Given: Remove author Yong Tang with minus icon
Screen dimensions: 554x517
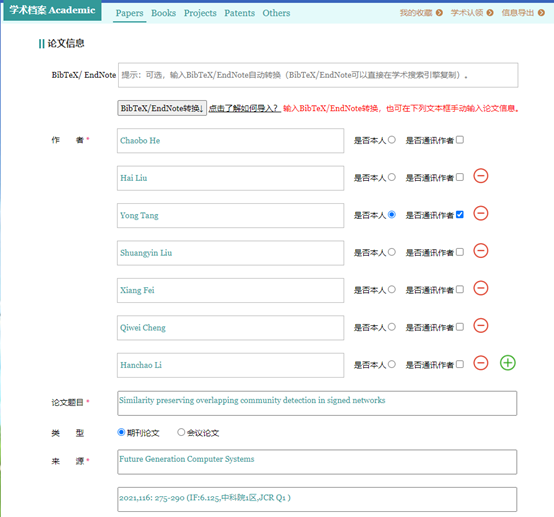Looking at the screenshot, I should coord(481,213).
